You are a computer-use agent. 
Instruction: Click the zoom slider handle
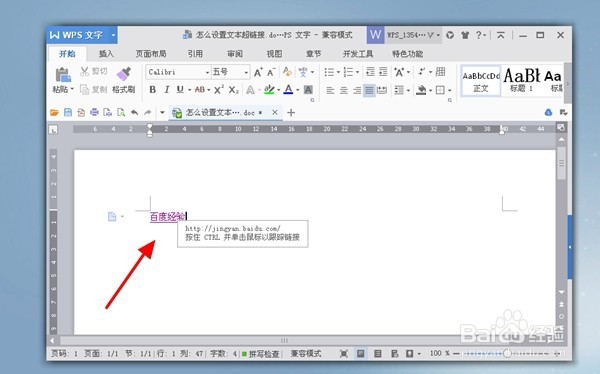tap(507, 353)
